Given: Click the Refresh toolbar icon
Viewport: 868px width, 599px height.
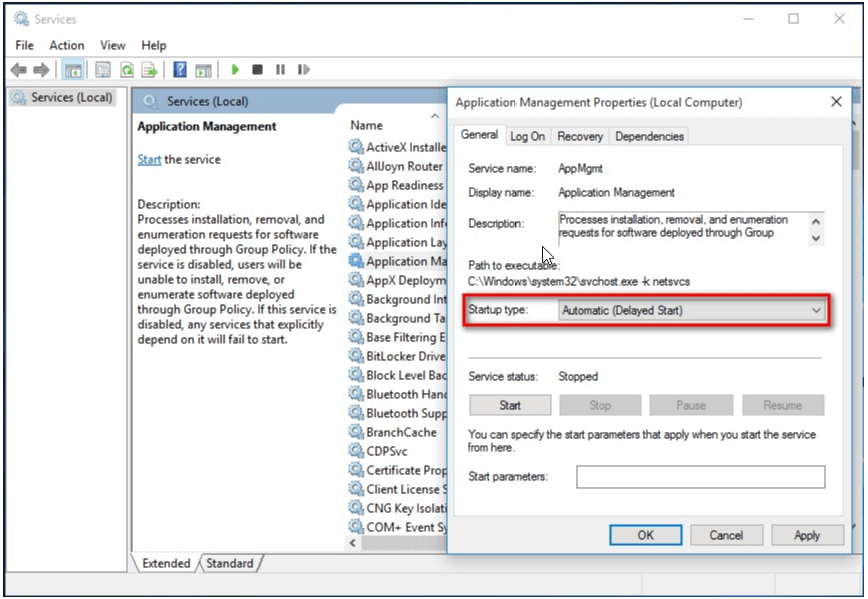Looking at the screenshot, I should pos(127,70).
